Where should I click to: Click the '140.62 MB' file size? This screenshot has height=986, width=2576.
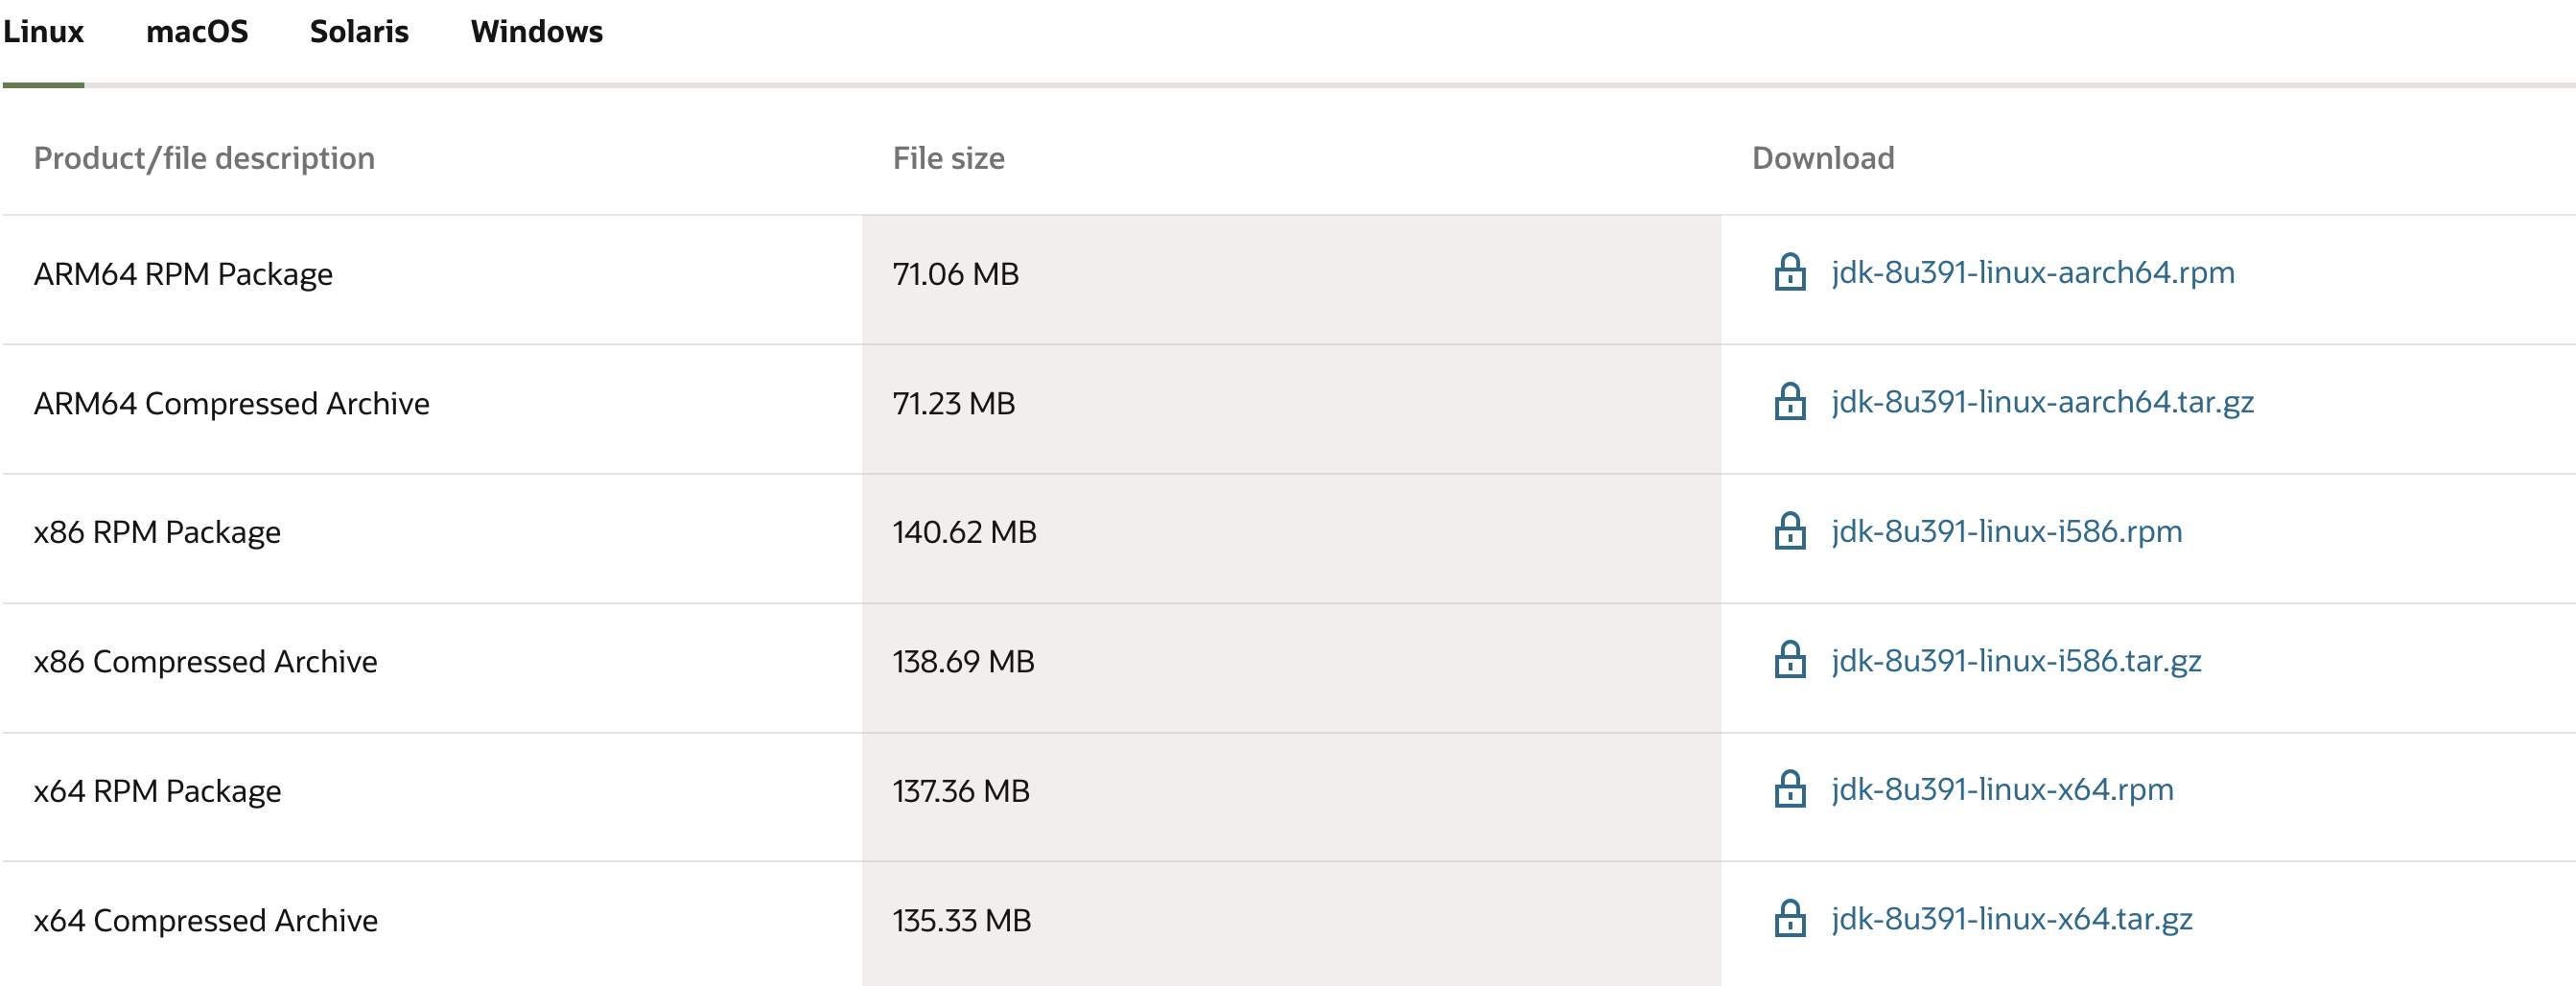(964, 532)
